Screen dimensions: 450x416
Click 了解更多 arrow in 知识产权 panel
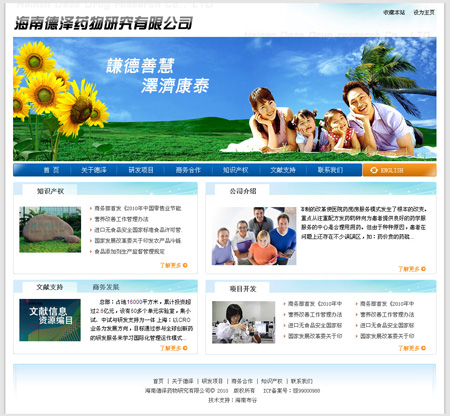(x=185, y=265)
